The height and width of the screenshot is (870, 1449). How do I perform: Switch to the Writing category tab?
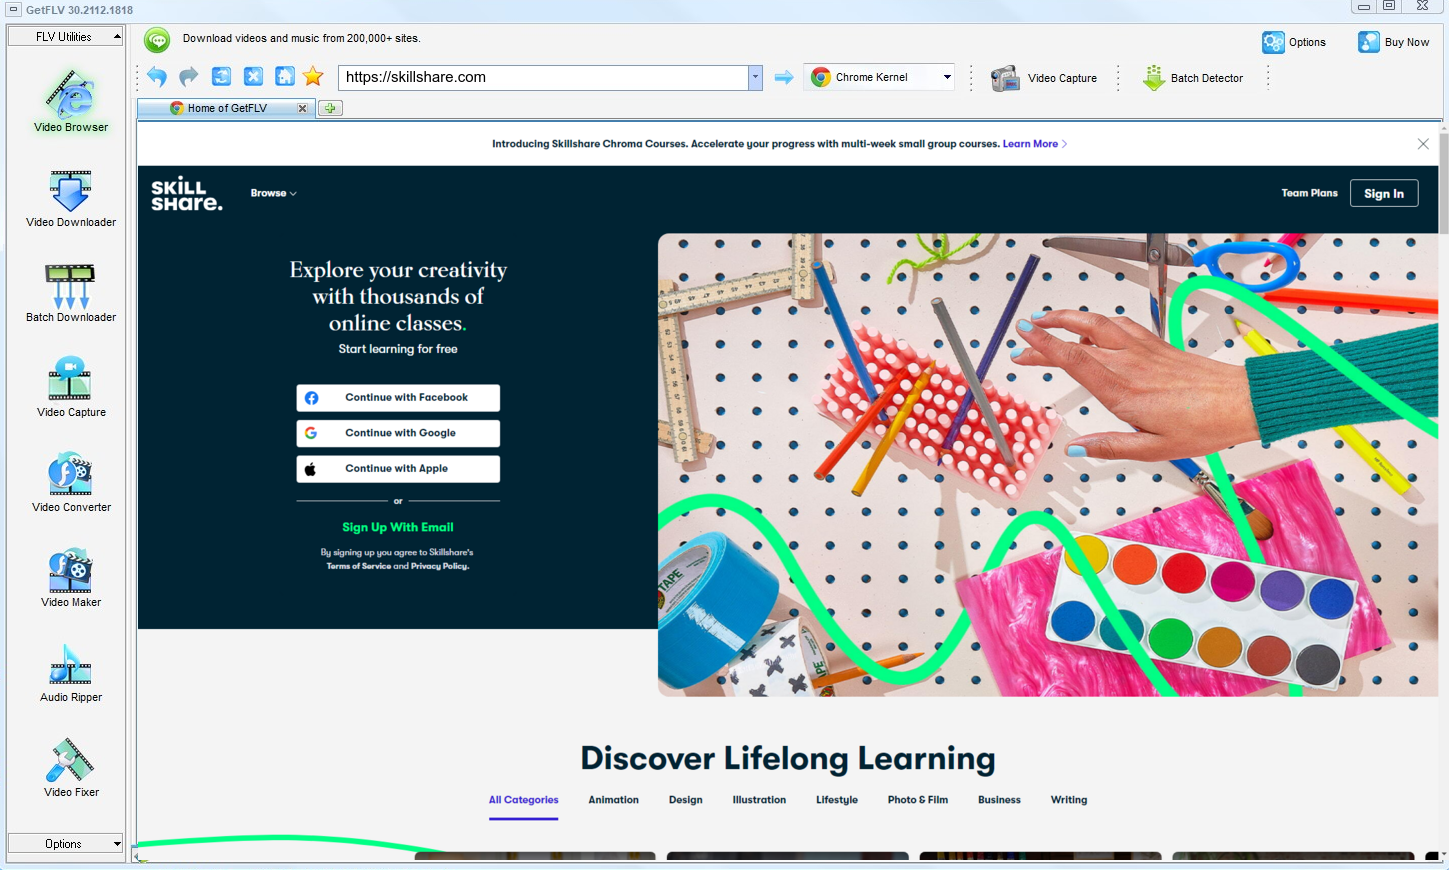point(1069,800)
